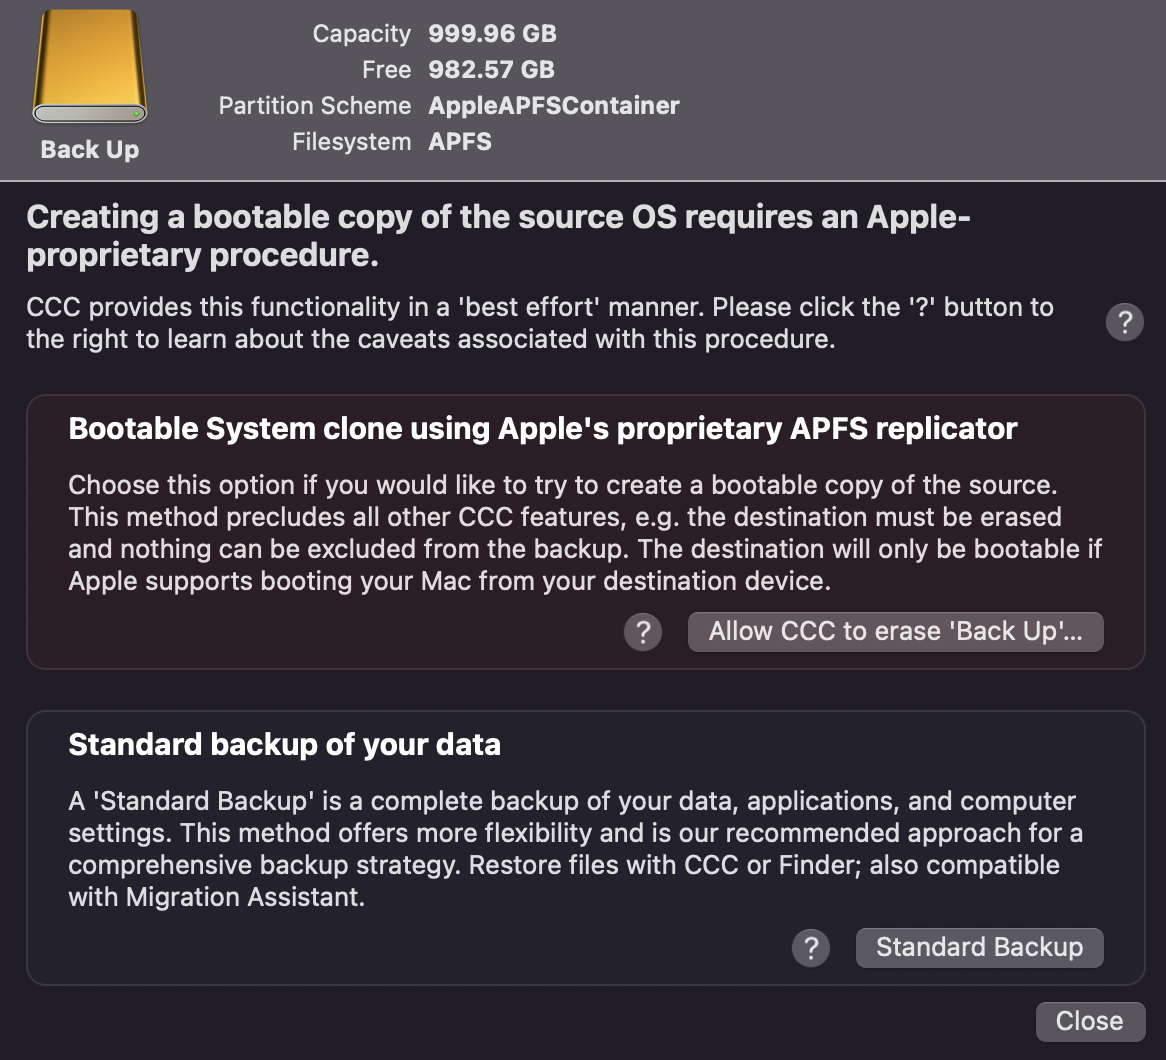Close the dialog with the Close button
The height and width of the screenshot is (1060, 1166).
point(1089,1021)
